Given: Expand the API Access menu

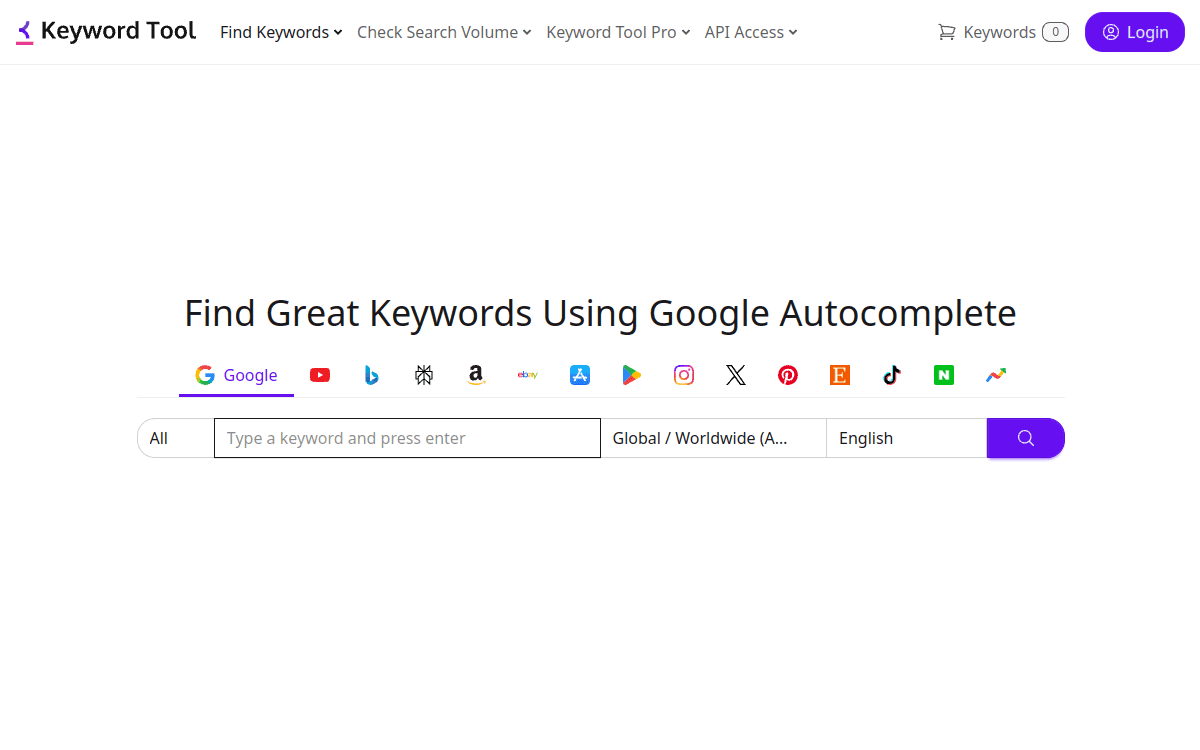Looking at the screenshot, I should tap(750, 32).
